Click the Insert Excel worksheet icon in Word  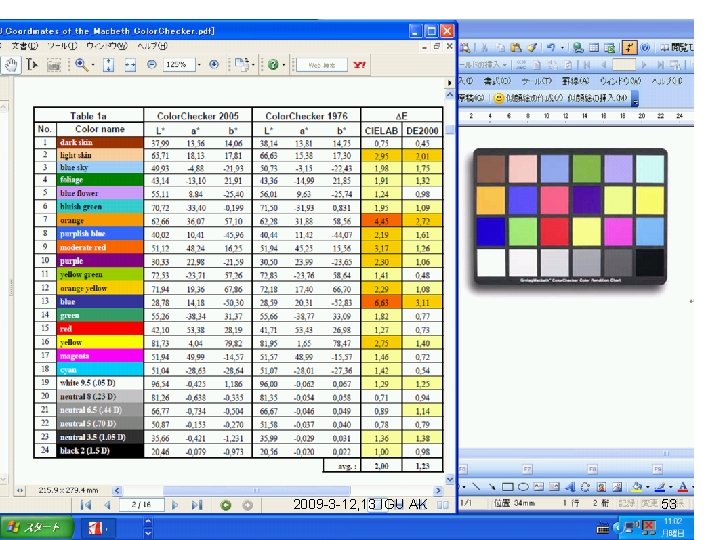tap(609, 47)
